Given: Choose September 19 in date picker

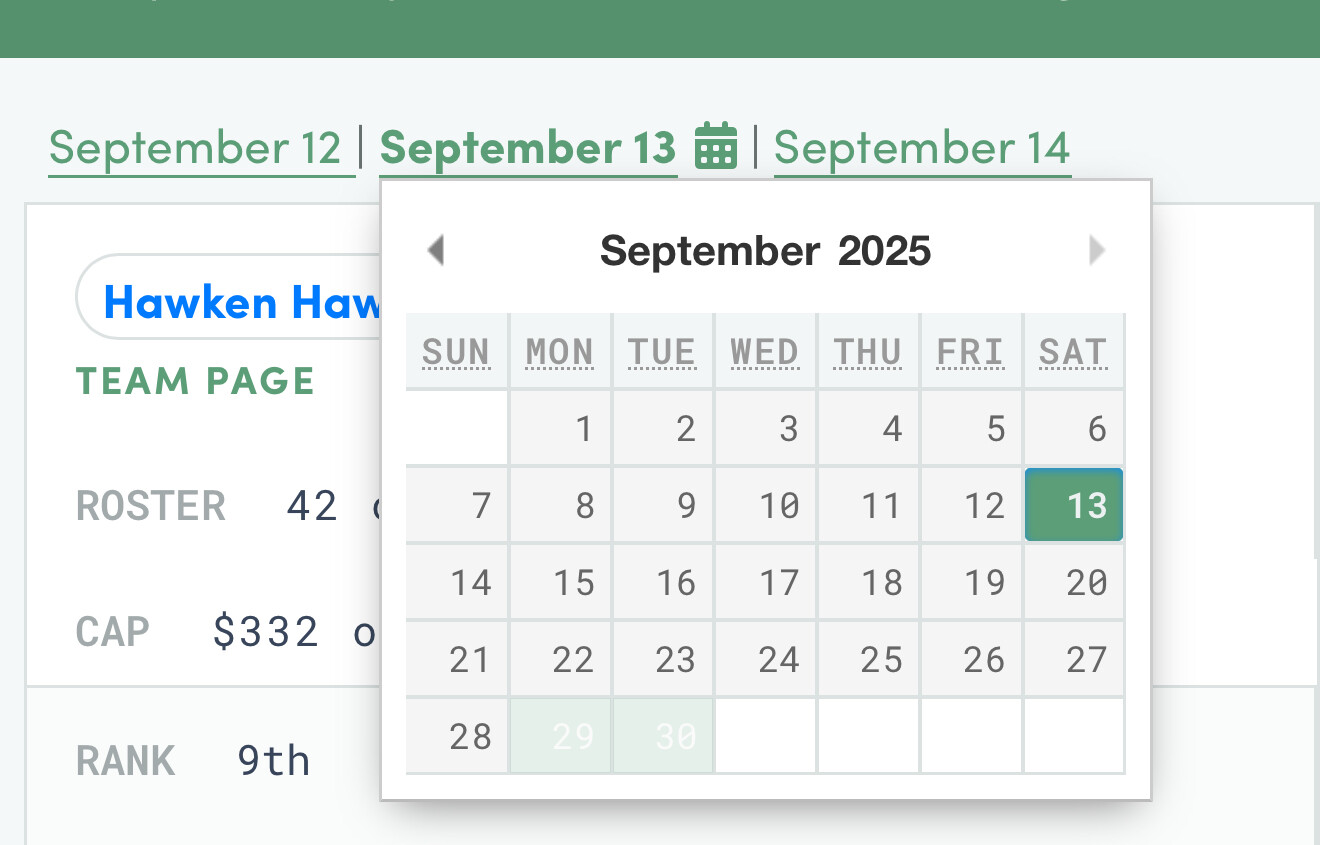Looking at the screenshot, I should click(x=972, y=583).
